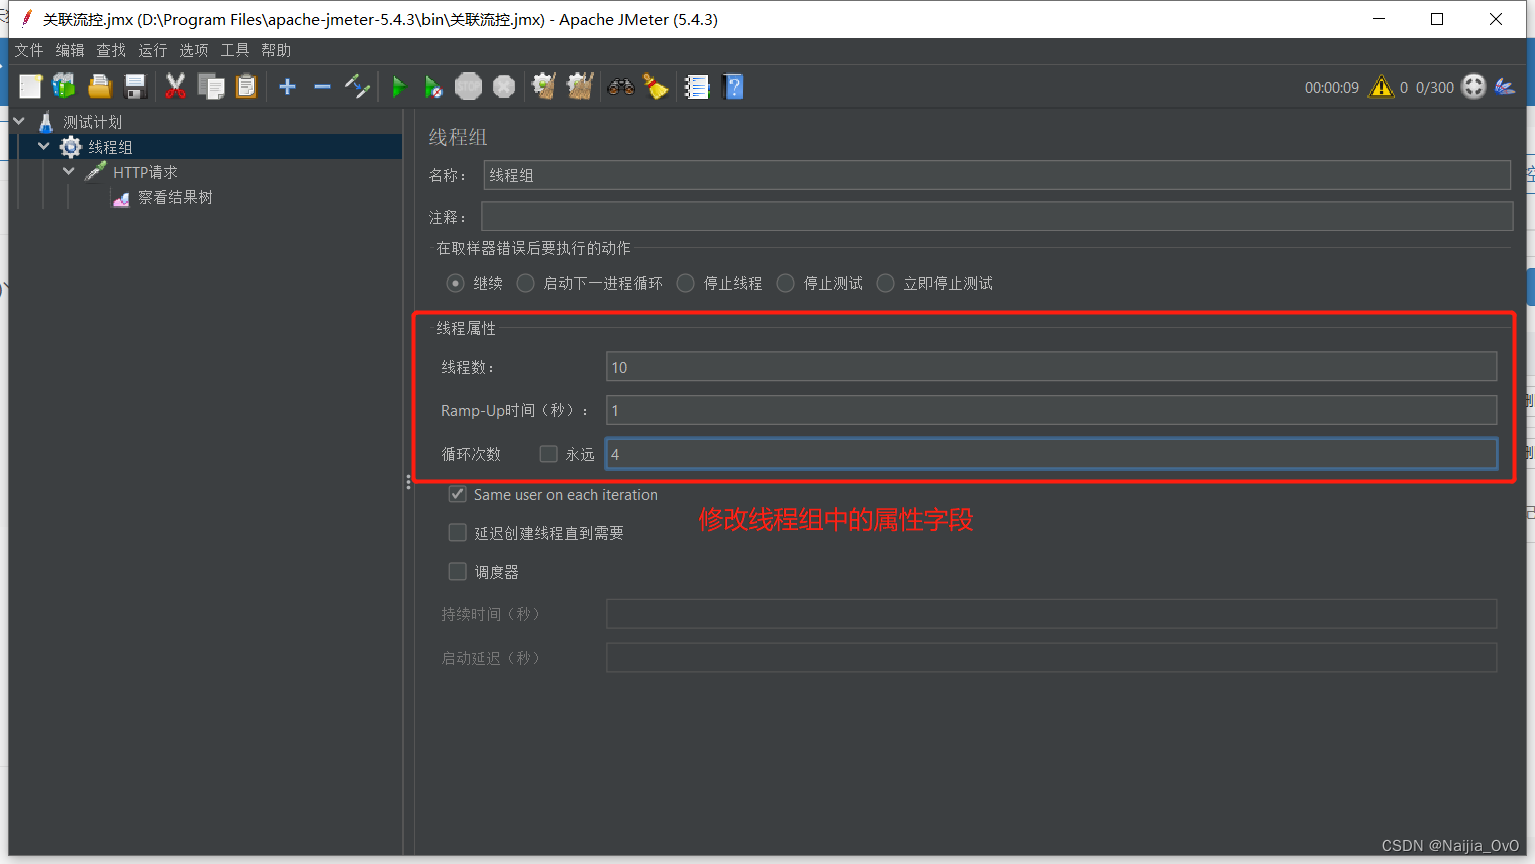Click the 00:00:09 elapsed time text

coord(1332,88)
